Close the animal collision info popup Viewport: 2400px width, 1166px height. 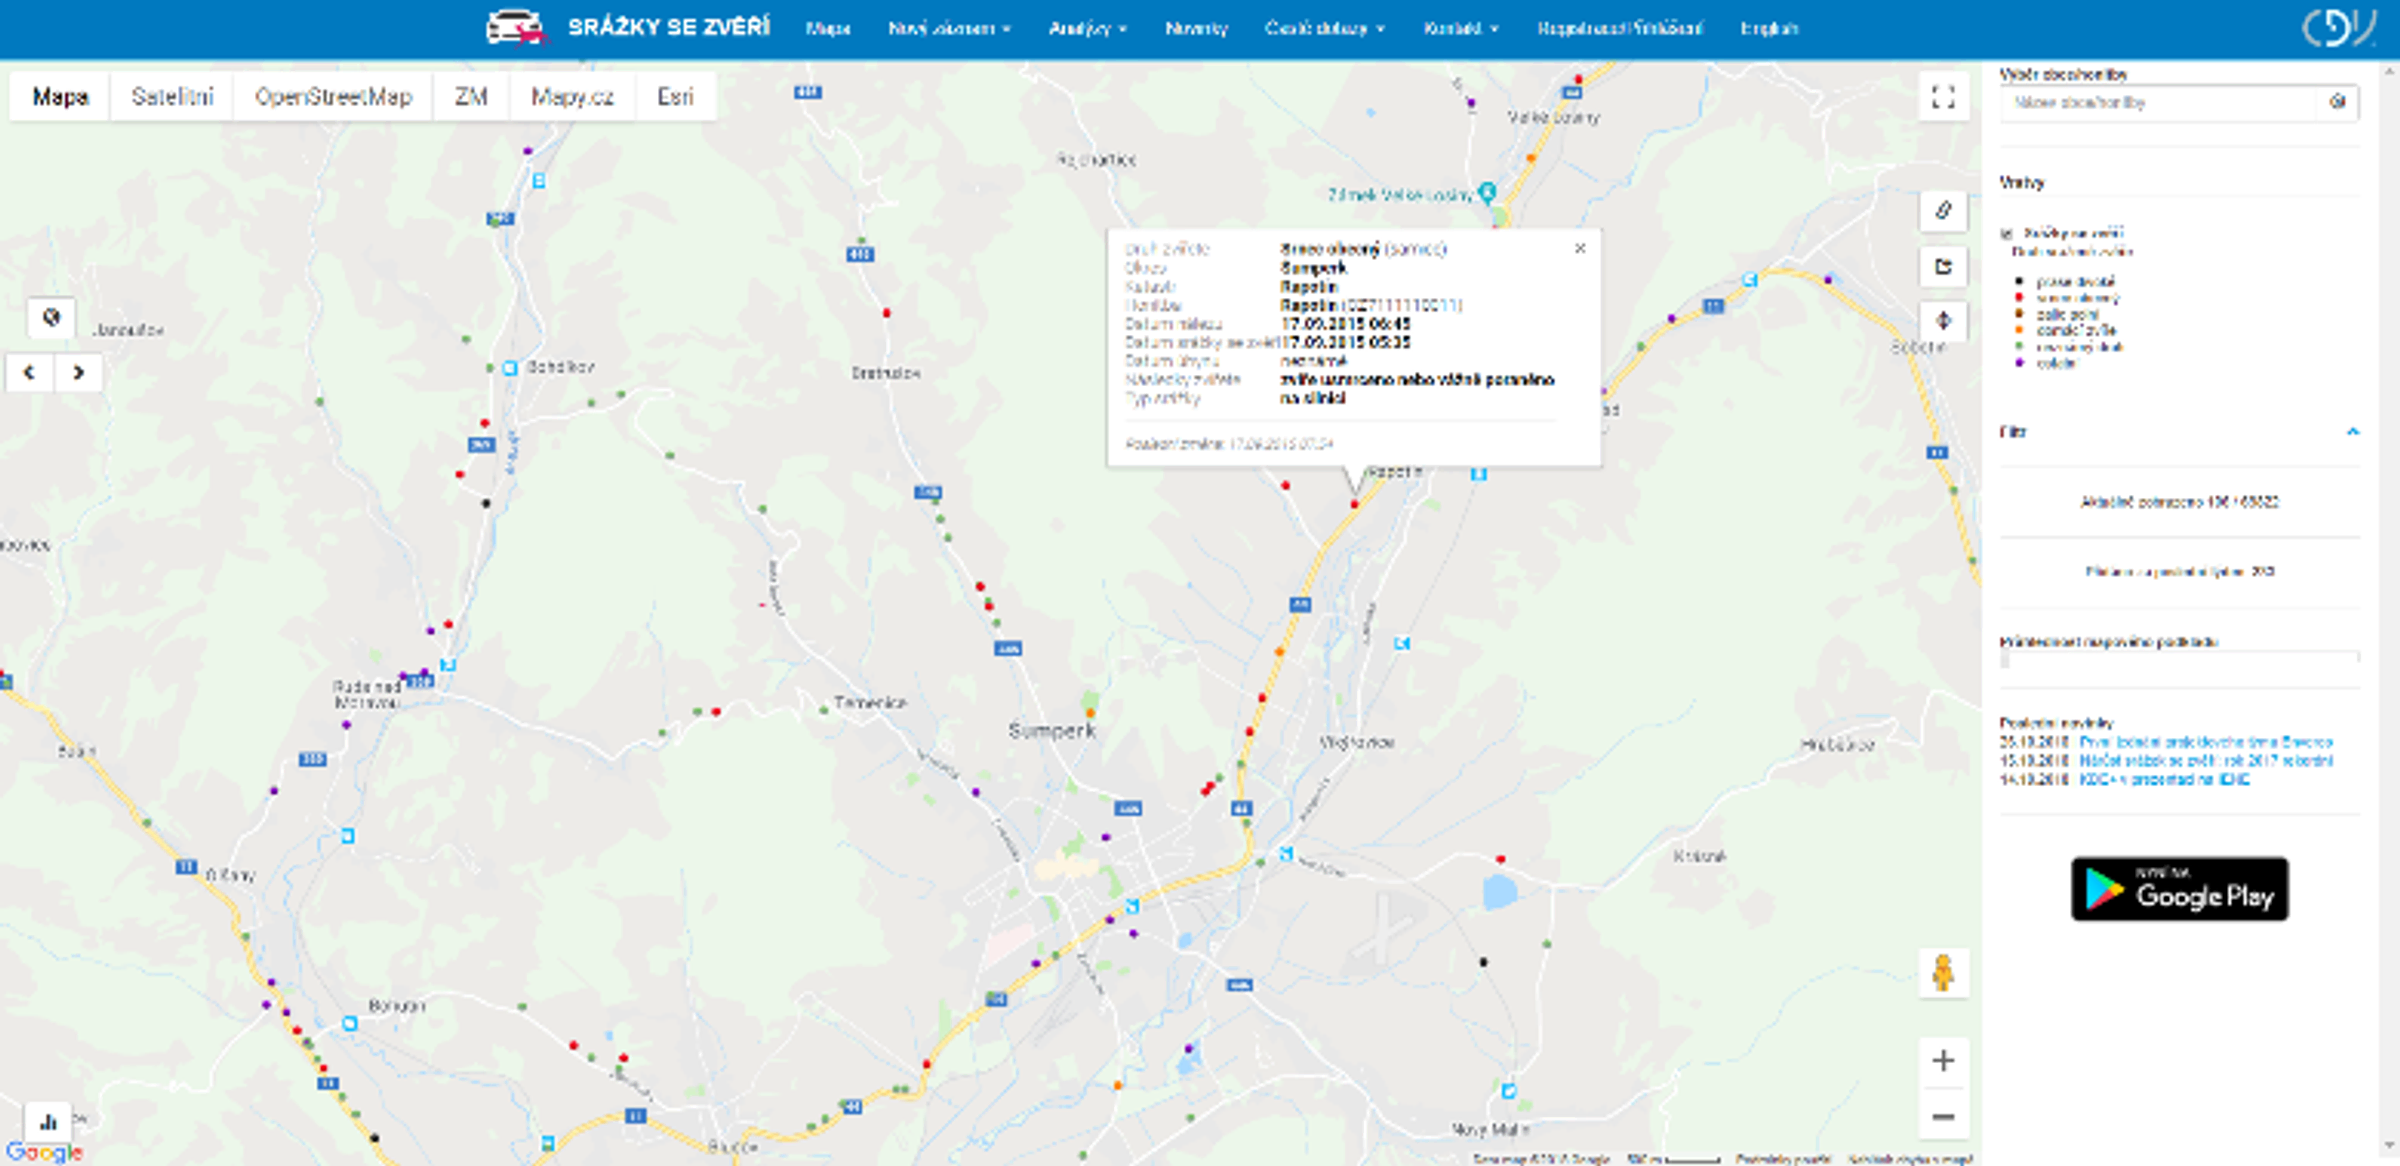[1580, 248]
